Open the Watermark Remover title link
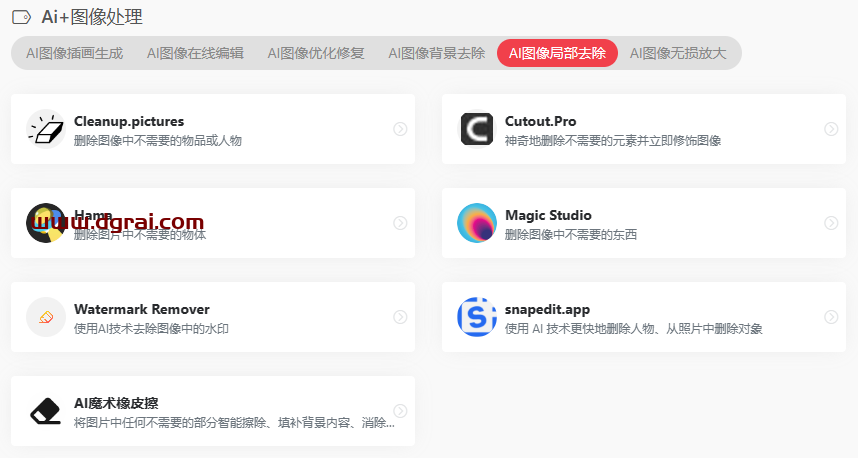This screenshot has height=458, width=858. click(142, 309)
